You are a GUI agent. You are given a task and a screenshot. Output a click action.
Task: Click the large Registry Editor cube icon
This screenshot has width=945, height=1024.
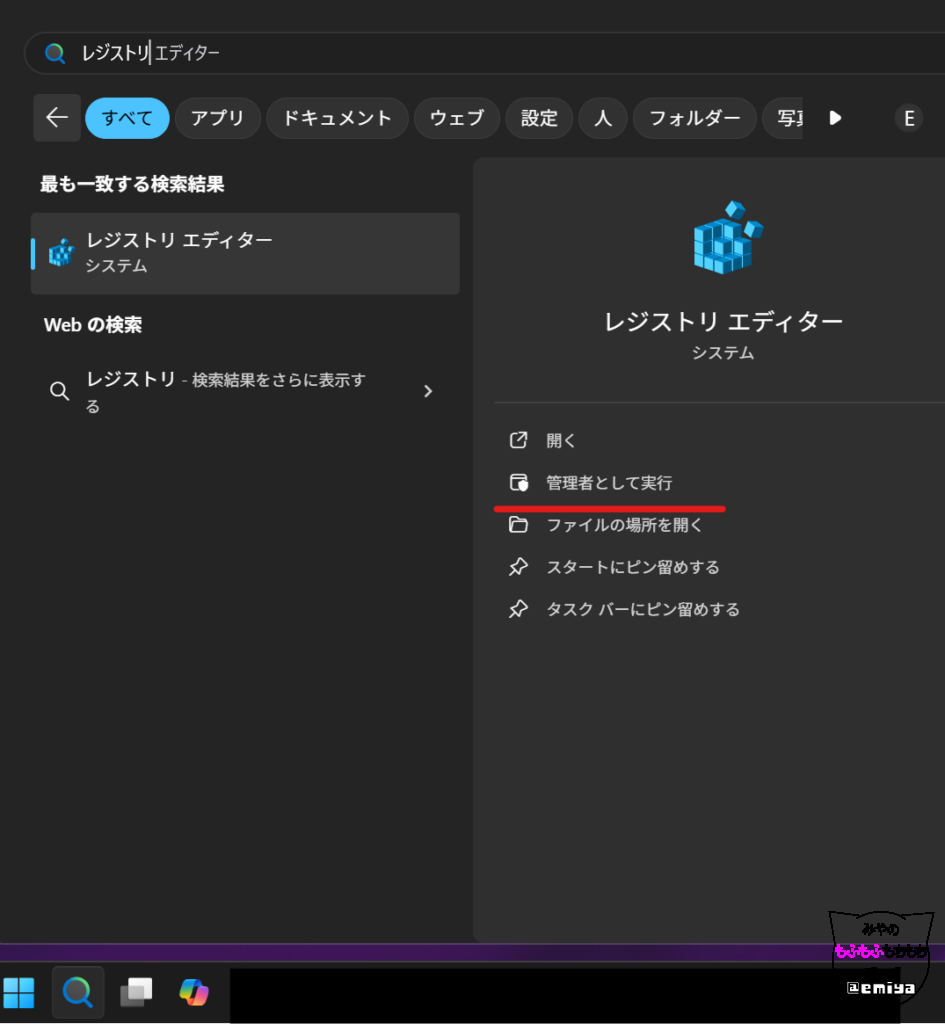click(x=724, y=238)
